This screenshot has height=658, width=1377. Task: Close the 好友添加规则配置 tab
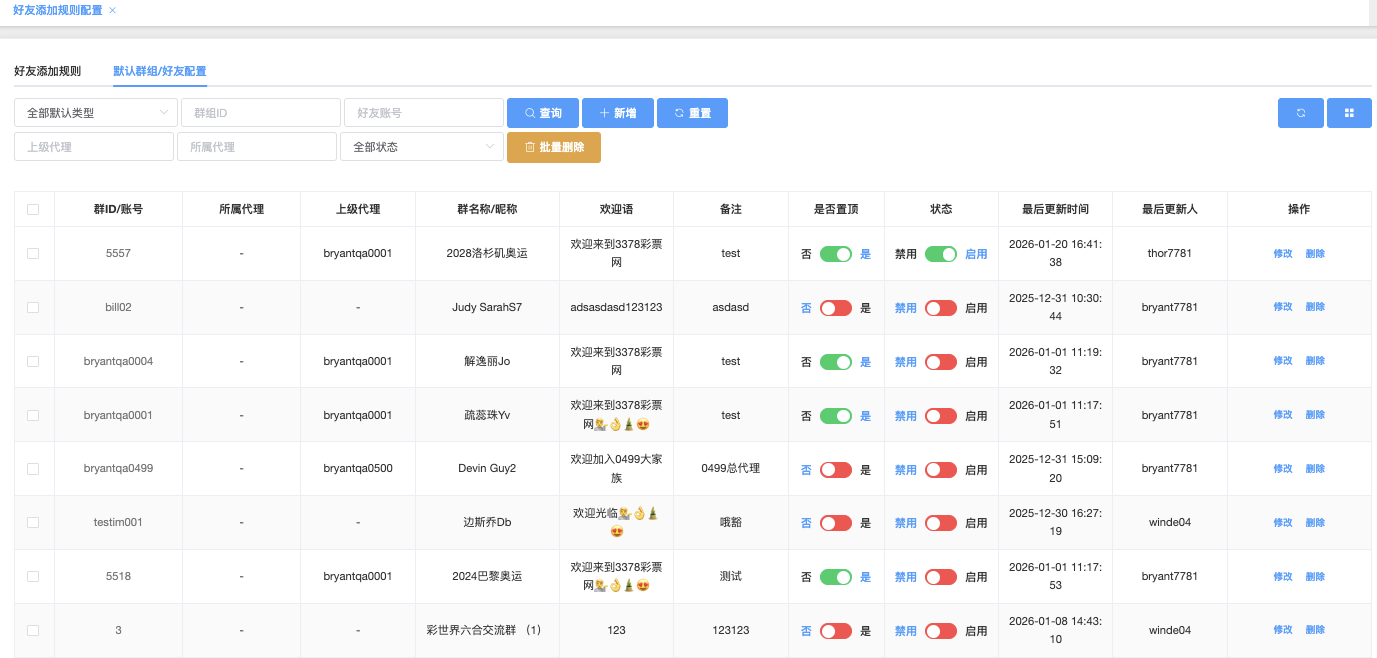point(112,10)
